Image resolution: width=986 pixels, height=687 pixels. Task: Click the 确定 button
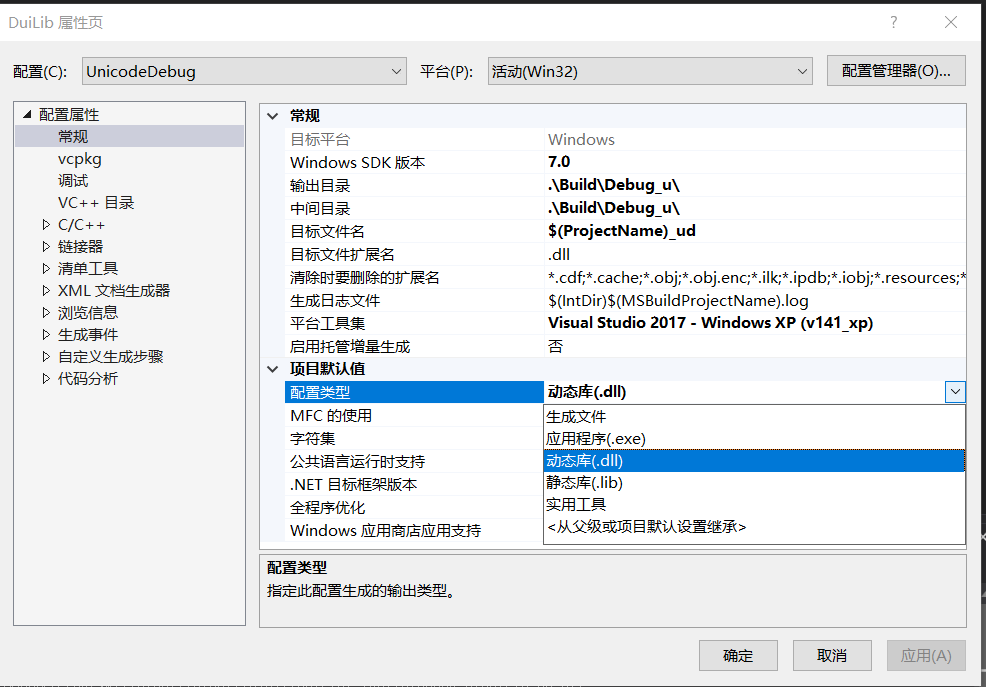click(738, 655)
